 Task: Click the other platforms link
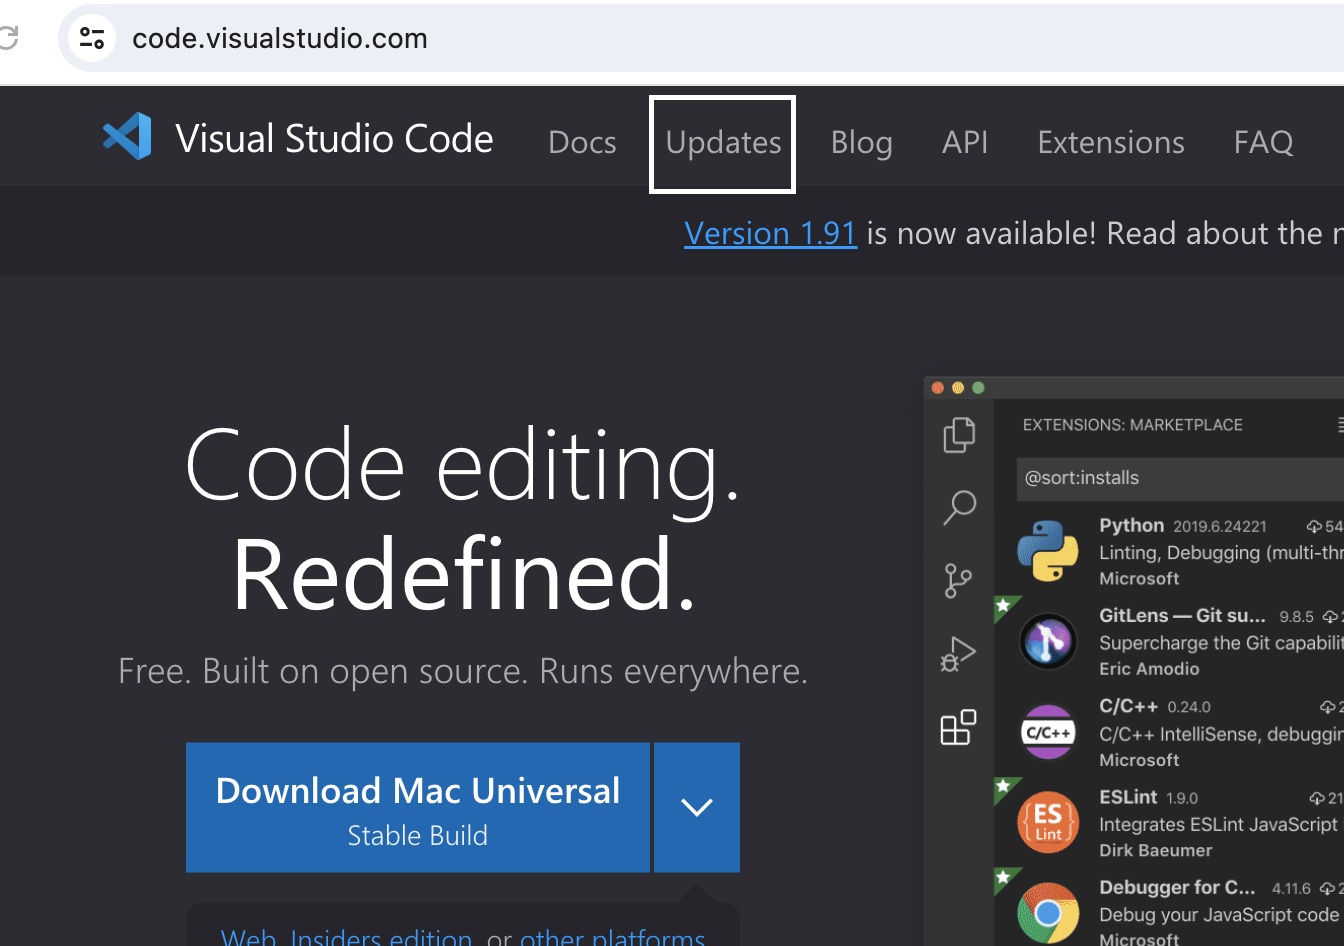click(x=613, y=935)
